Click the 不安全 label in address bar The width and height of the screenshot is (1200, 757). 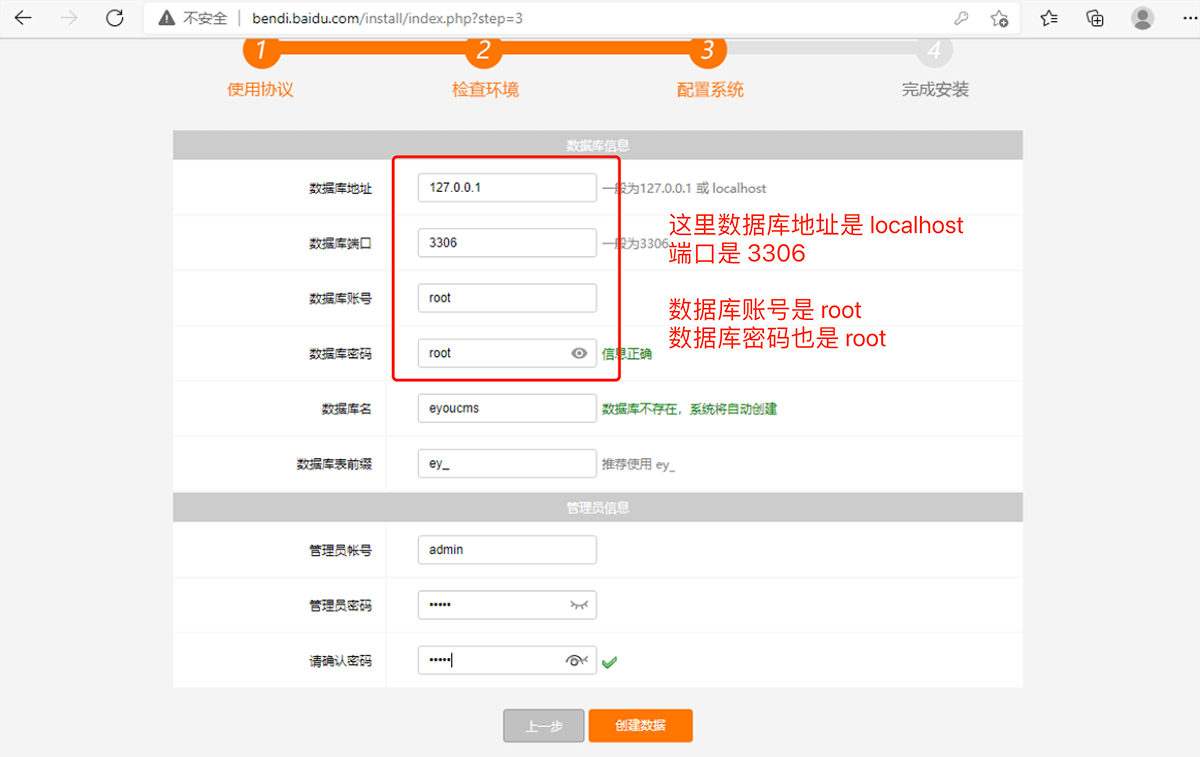(205, 18)
